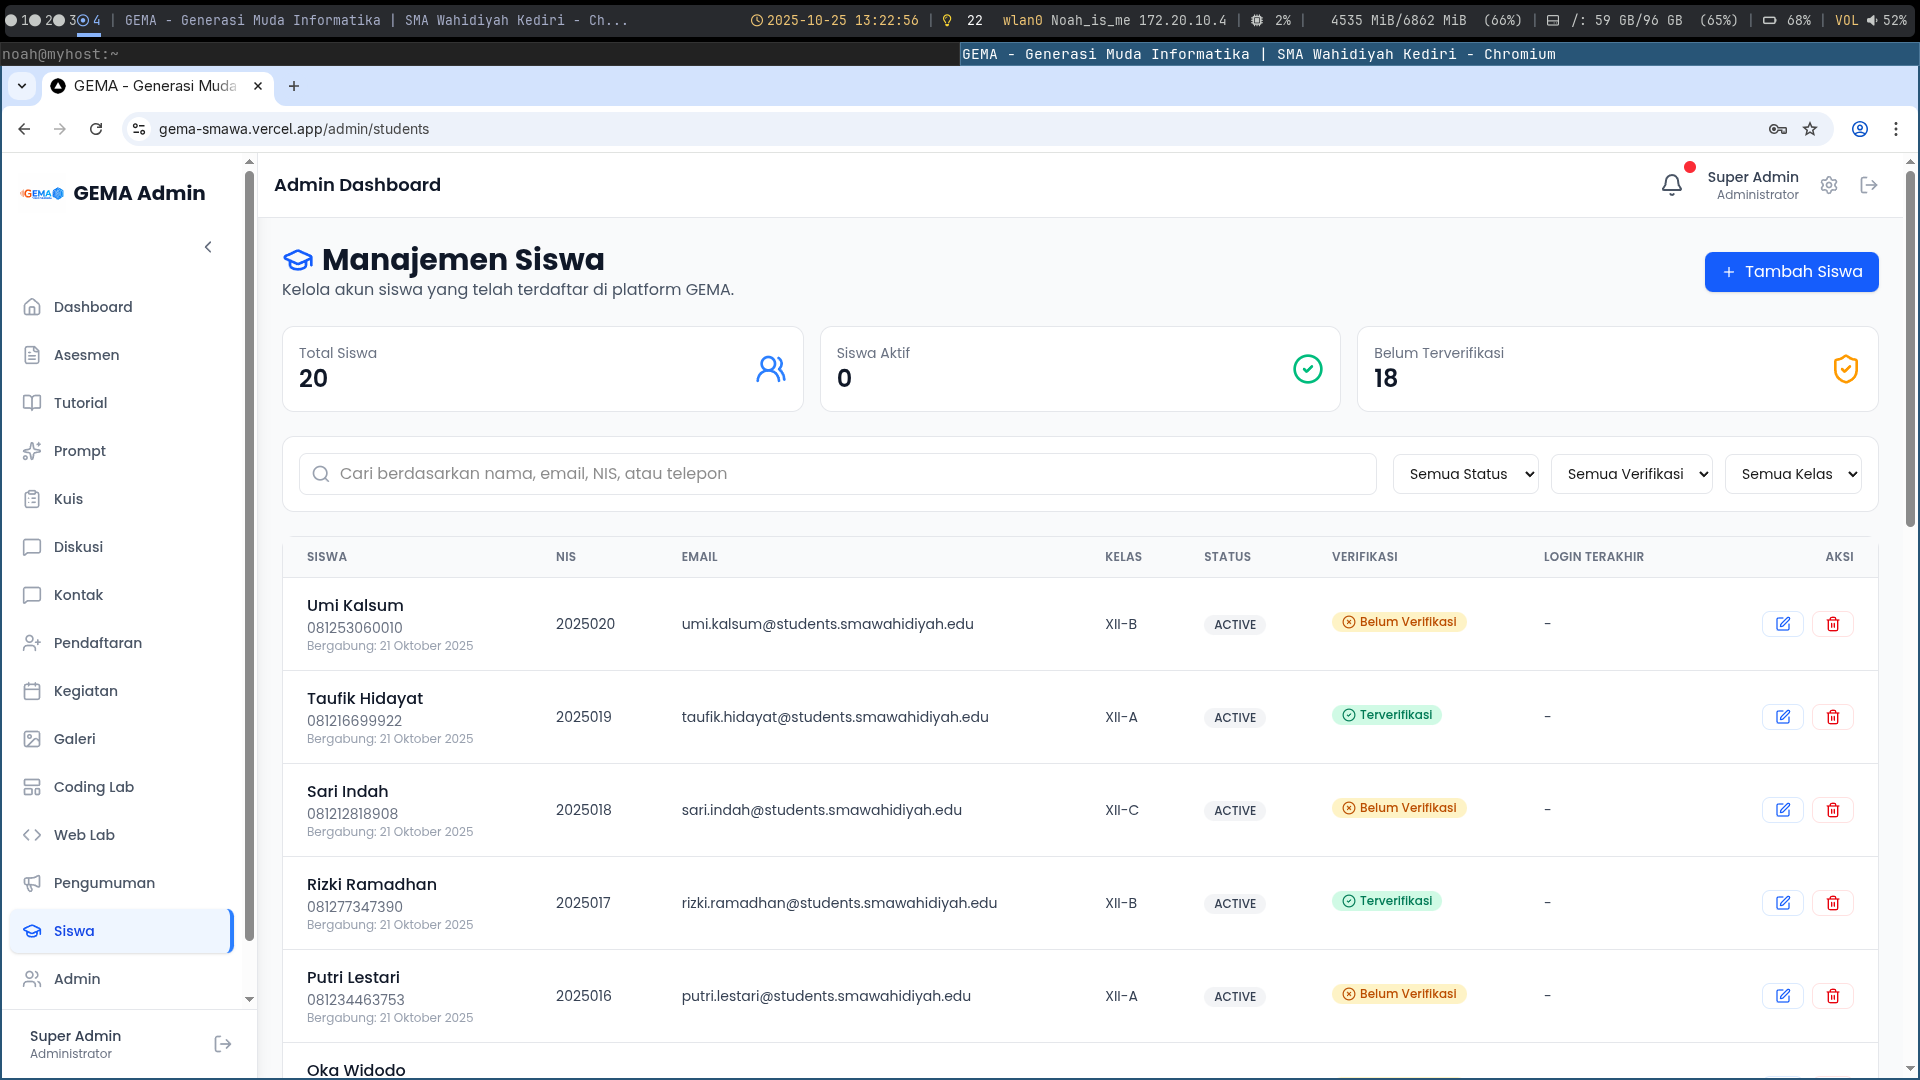Screen dimensions: 1920x1080
Task: Click the Tambah Siswa button
Action: click(x=1791, y=272)
